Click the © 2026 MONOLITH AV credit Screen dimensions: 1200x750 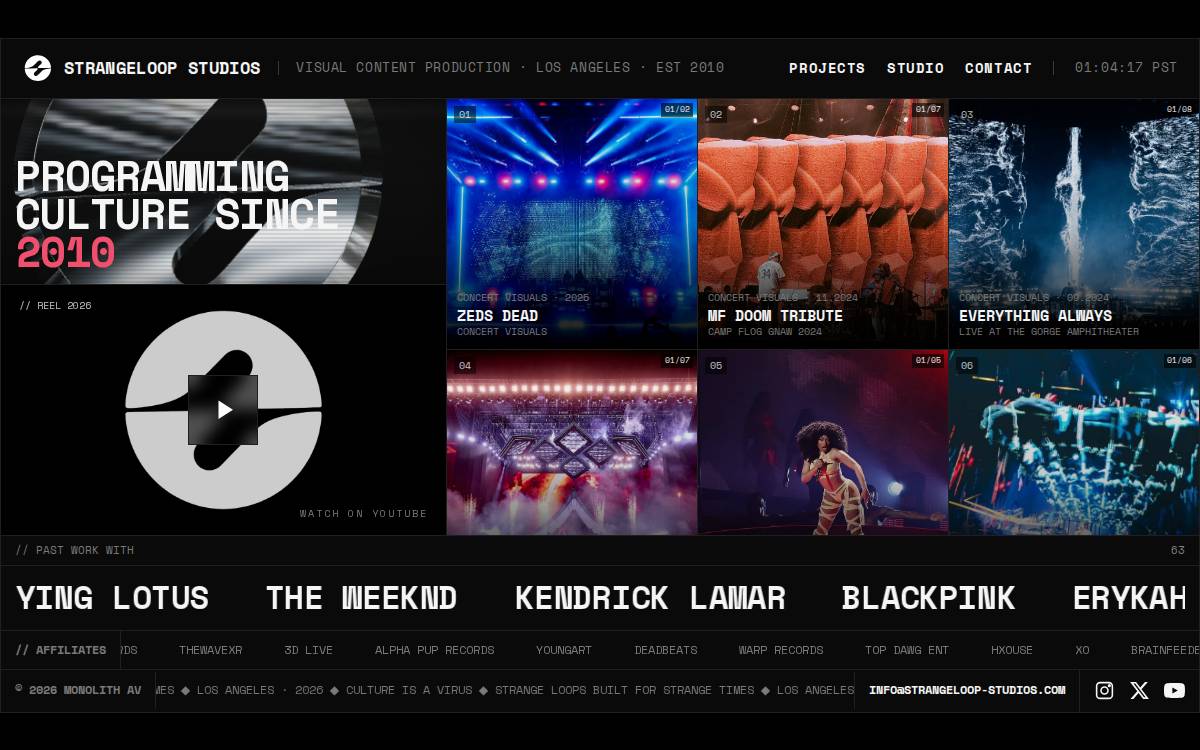(78, 690)
